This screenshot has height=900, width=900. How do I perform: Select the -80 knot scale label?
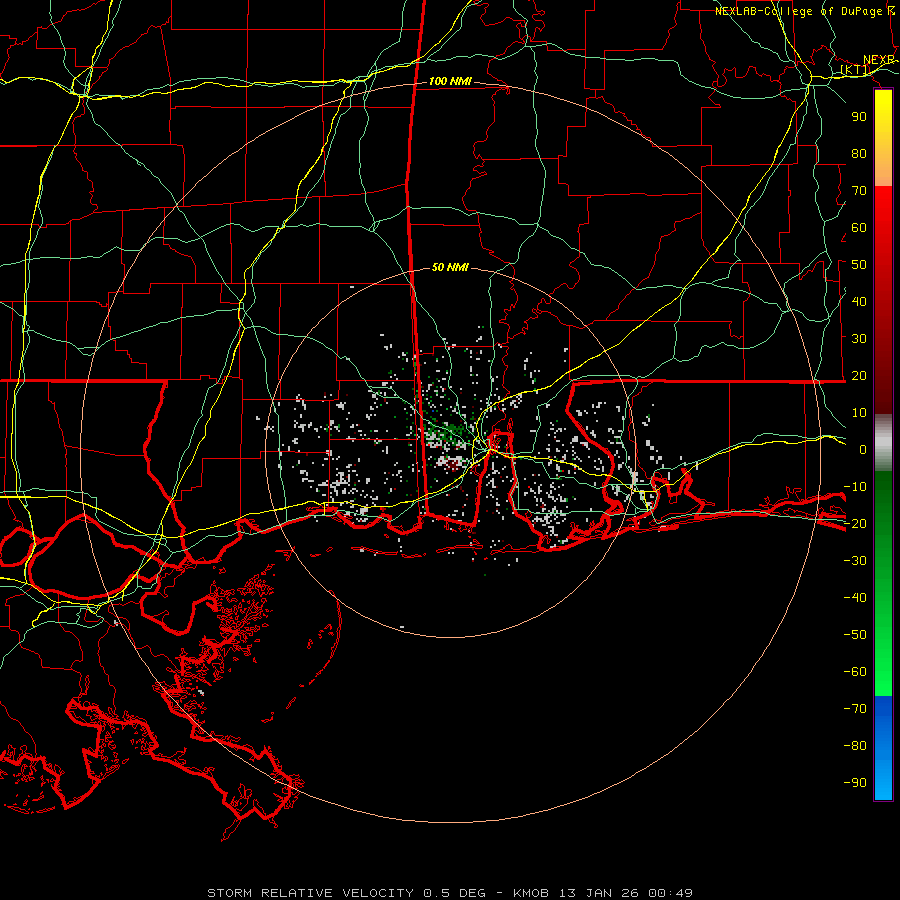855,746
